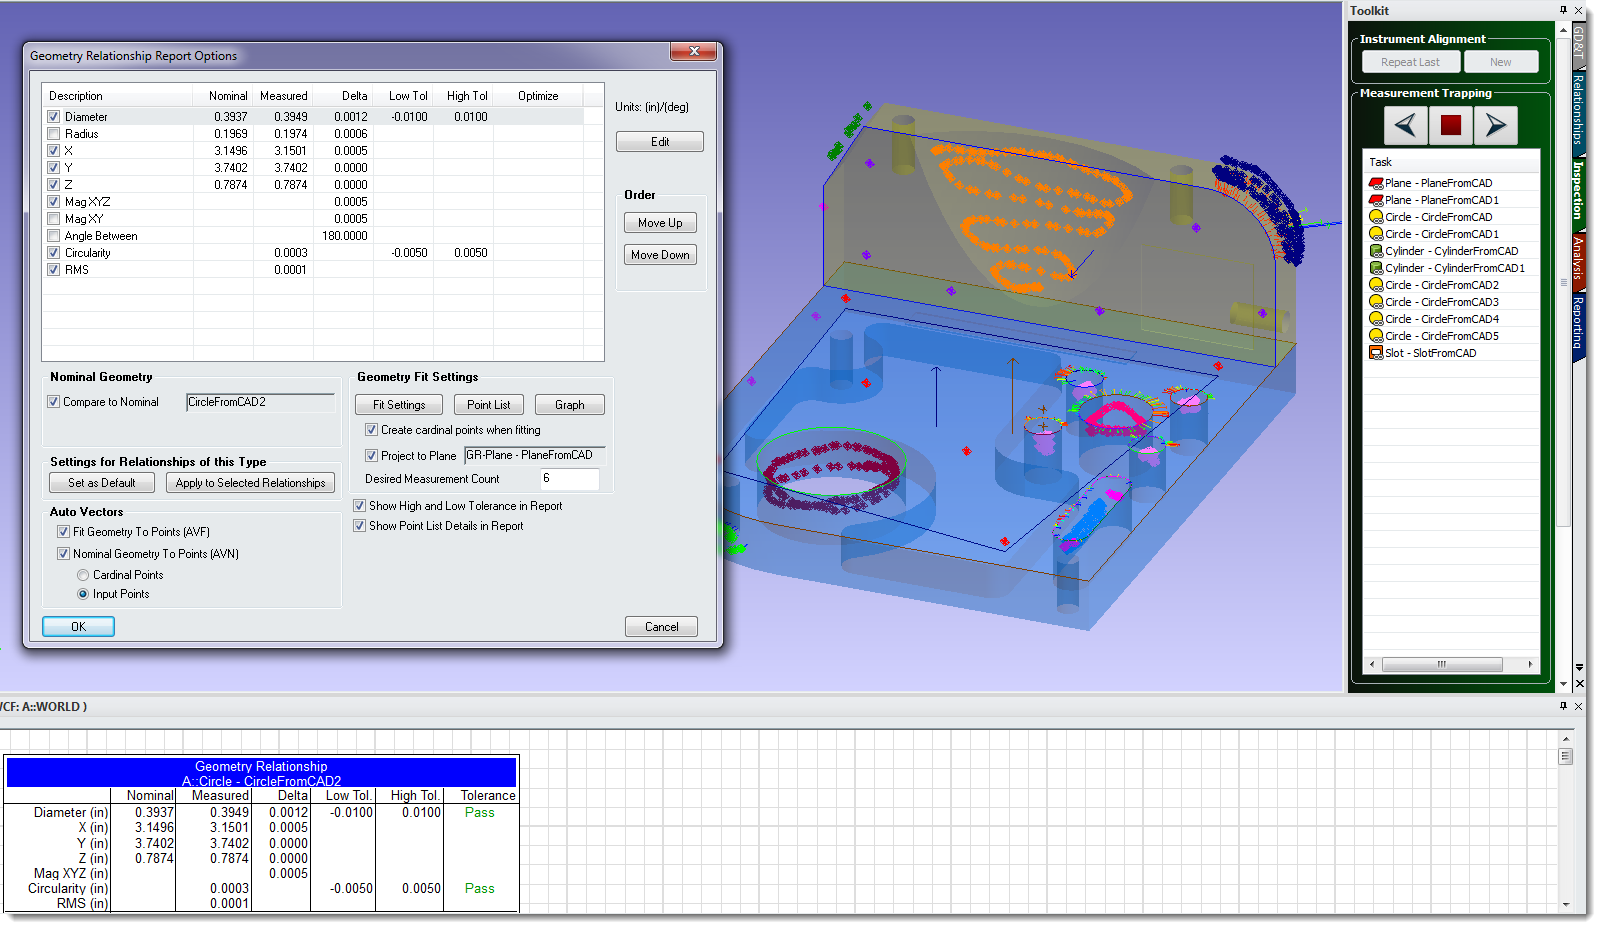This screenshot has width=1601, height=929.
Task: Click the Circle - CircleFromCAD3 task icon
Action: point(1376,302)
